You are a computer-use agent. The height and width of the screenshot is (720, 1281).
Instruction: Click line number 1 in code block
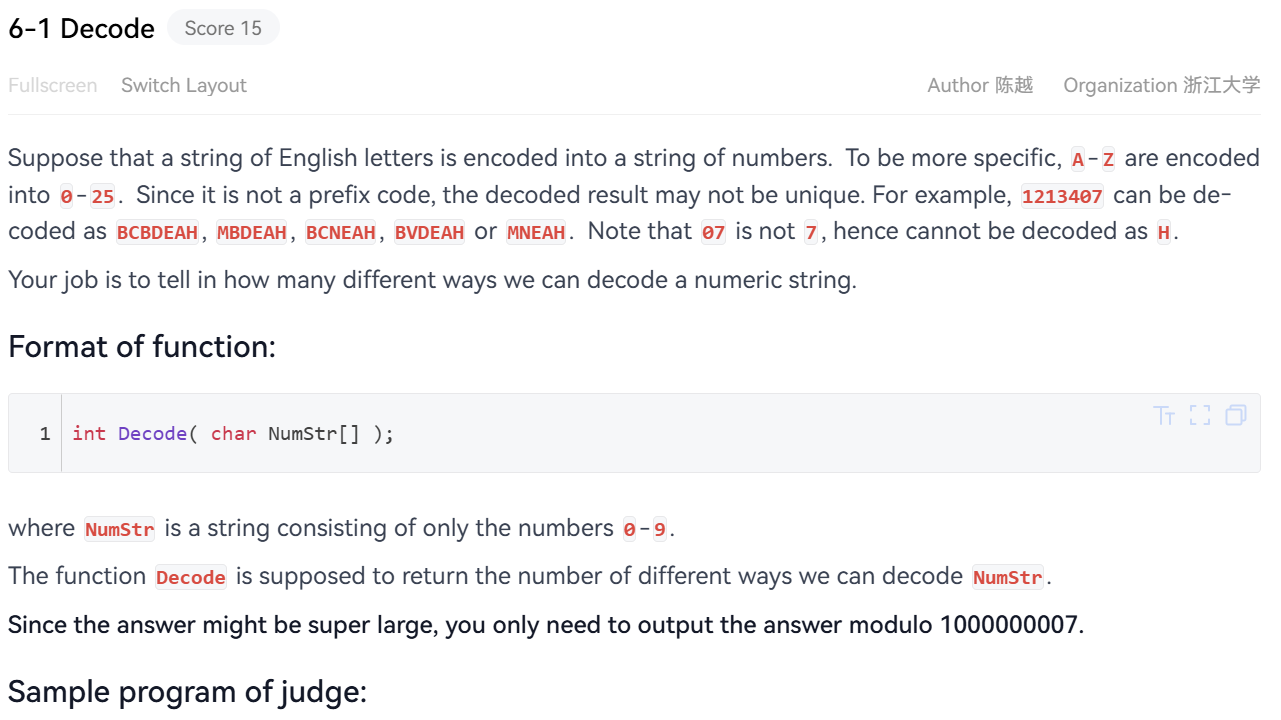(44, 433)
